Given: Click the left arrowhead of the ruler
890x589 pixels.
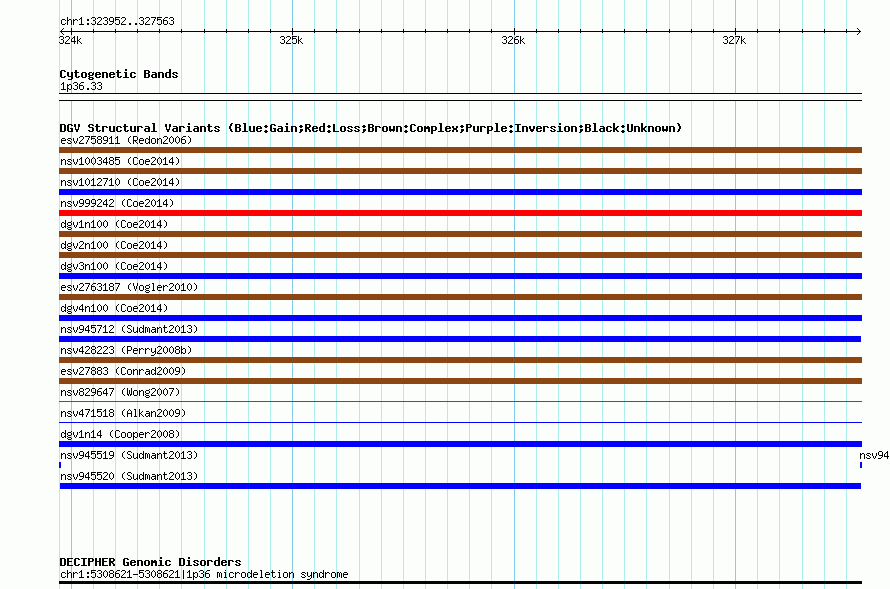Looking at the screenshot, I should [62, 31].
